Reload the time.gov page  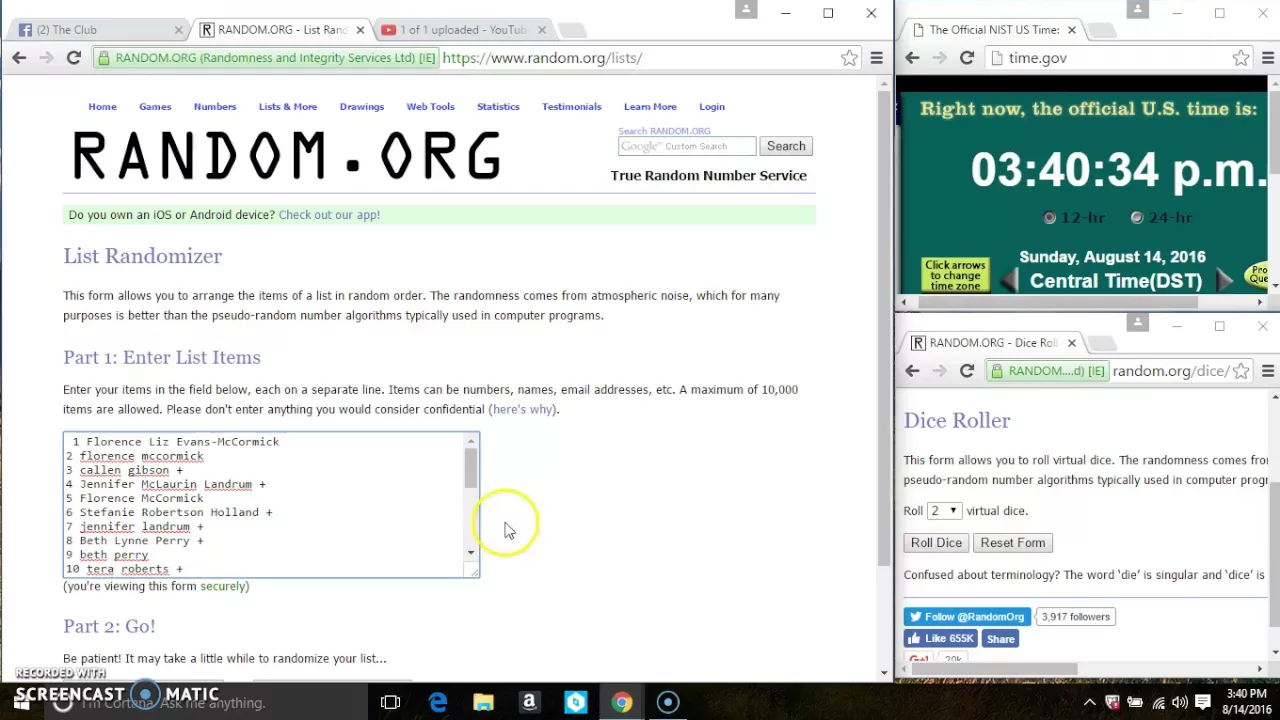point(966,58)
